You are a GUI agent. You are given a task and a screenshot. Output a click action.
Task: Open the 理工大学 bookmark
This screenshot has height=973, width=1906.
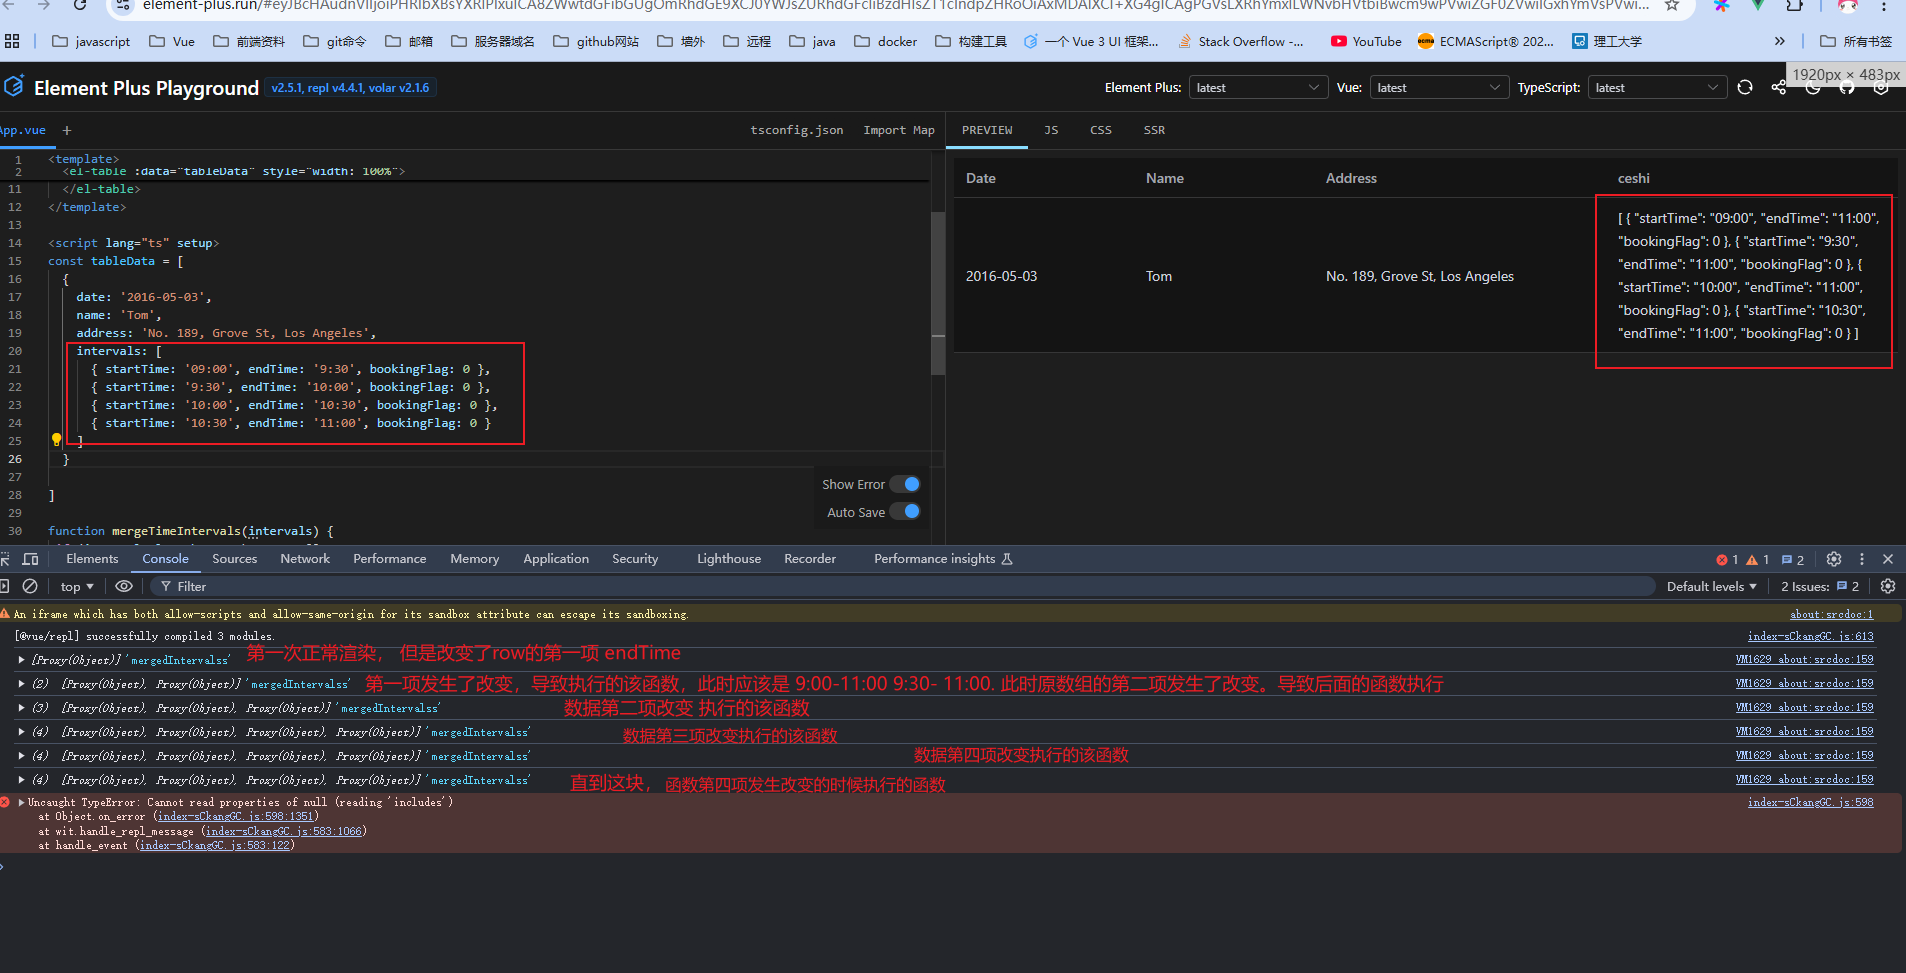[1607, 41]
